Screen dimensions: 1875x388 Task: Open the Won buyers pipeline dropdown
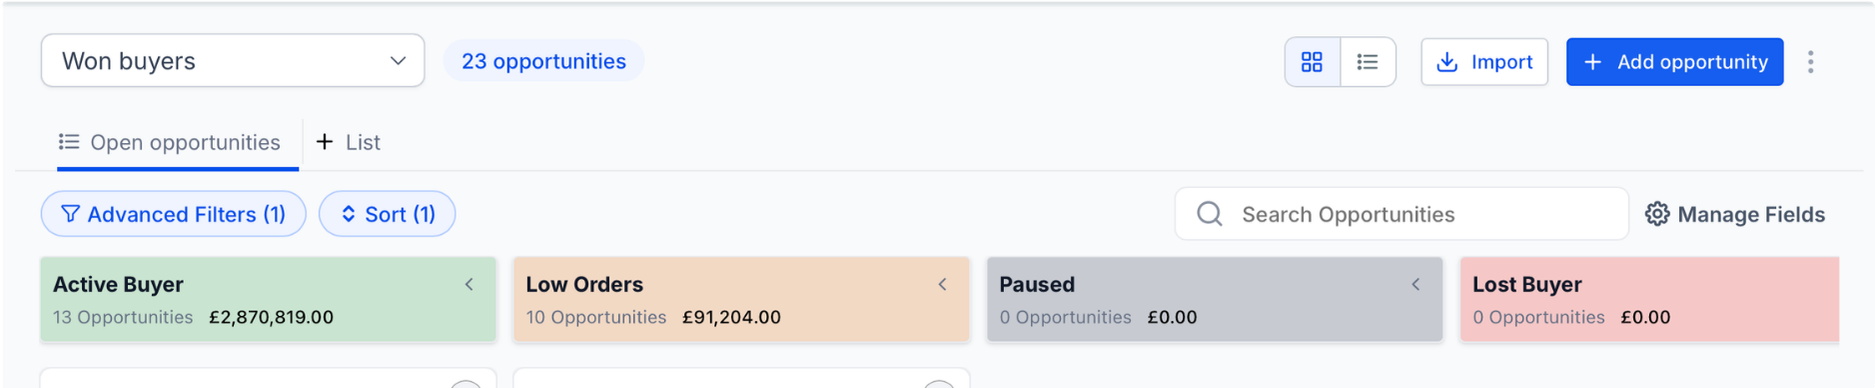pyautogui.click(x=233, y=61)
